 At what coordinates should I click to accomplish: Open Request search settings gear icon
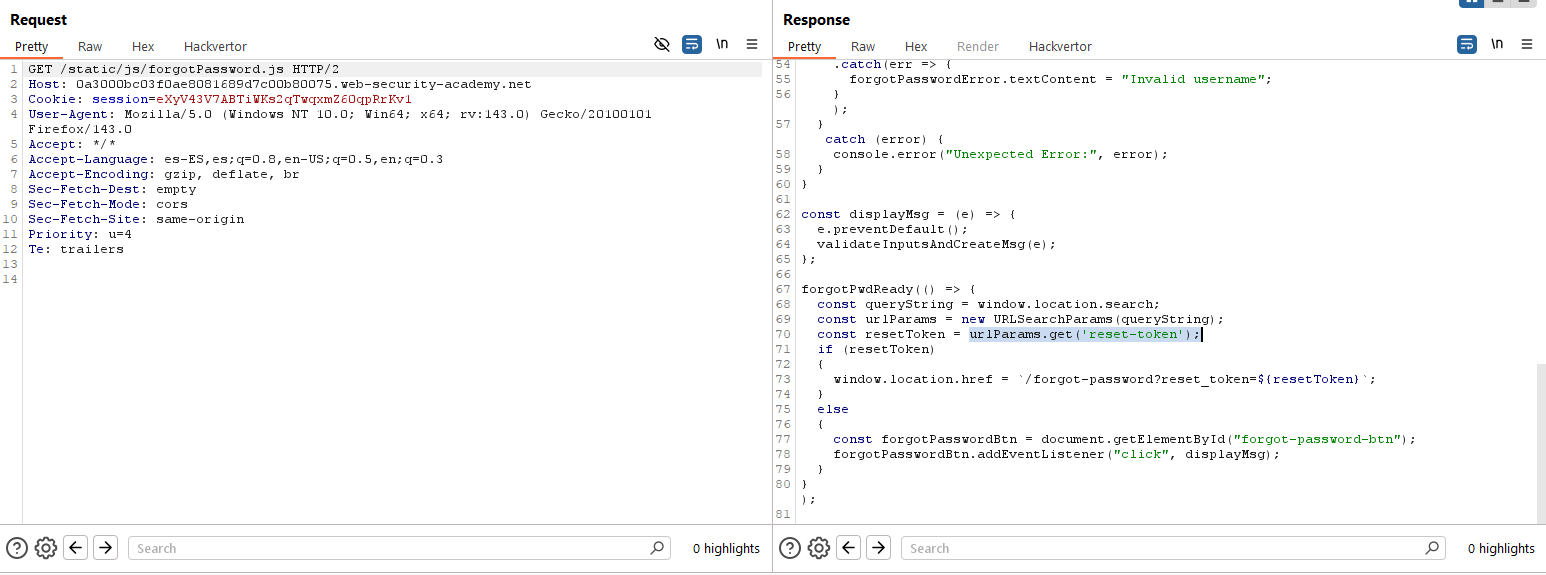45,548
